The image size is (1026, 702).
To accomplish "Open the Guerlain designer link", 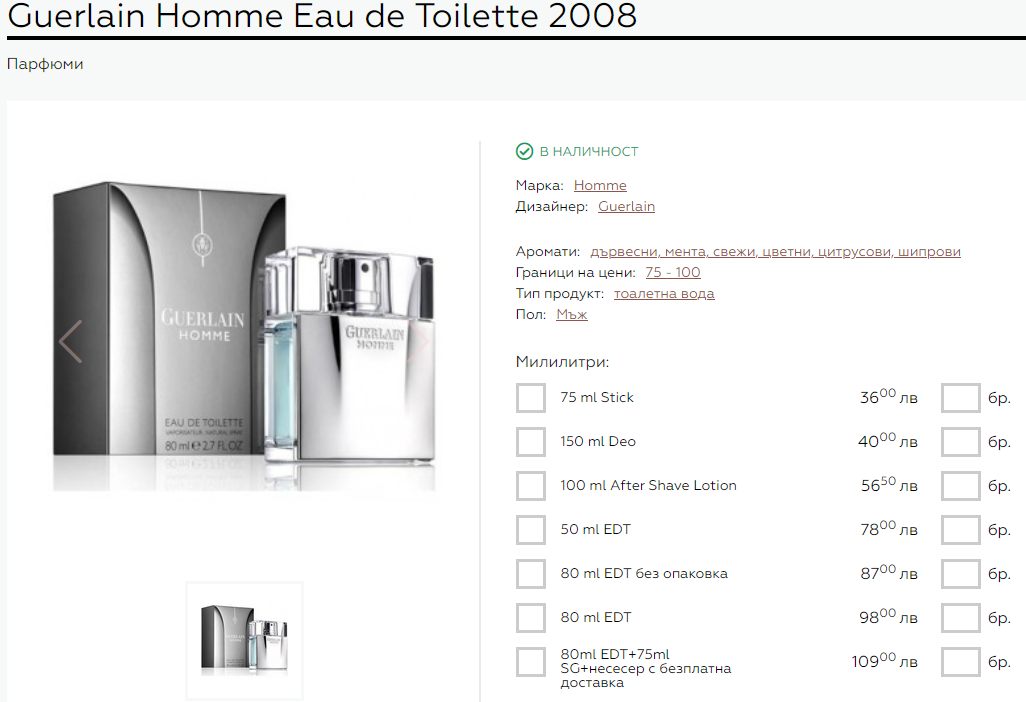I will 626,207.
